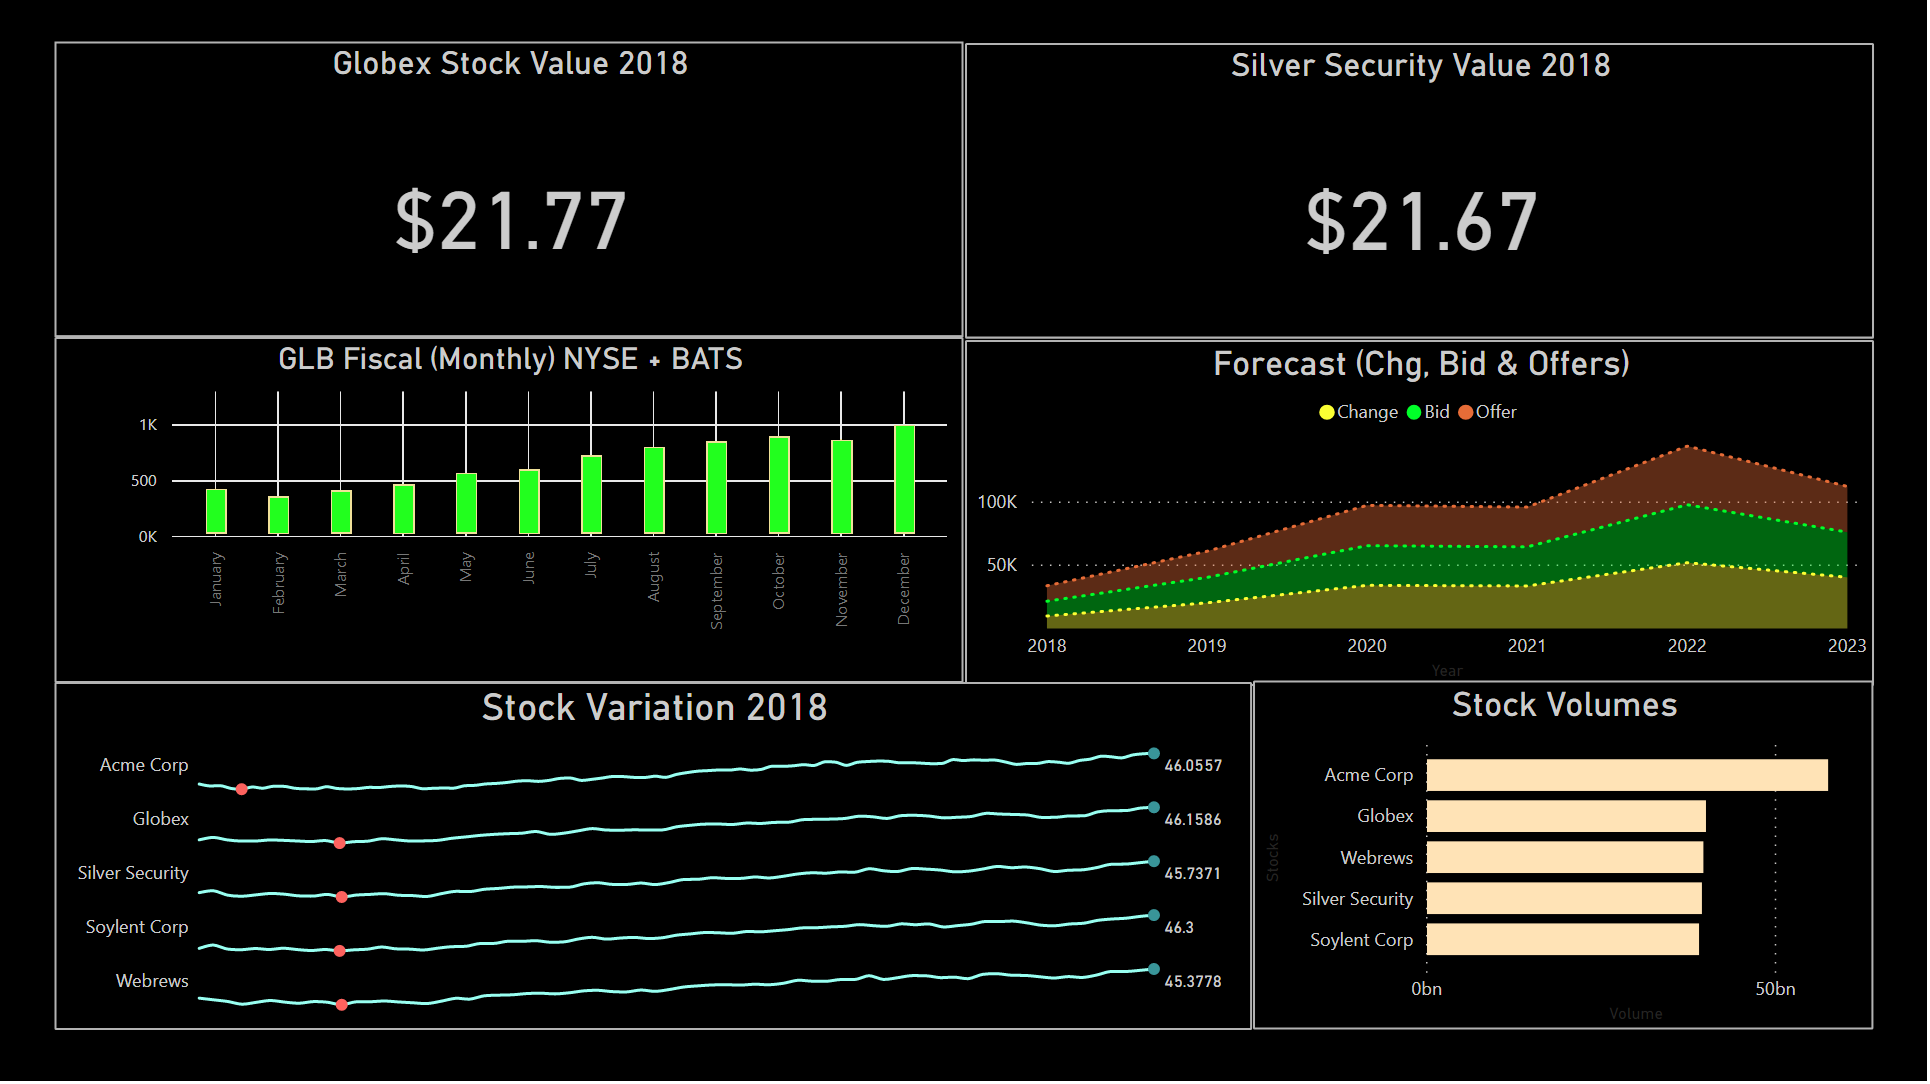1930x1084 pixels.
Task: Click the 2020 year axis label in Forecast
Action: (x=1367, y=646)
